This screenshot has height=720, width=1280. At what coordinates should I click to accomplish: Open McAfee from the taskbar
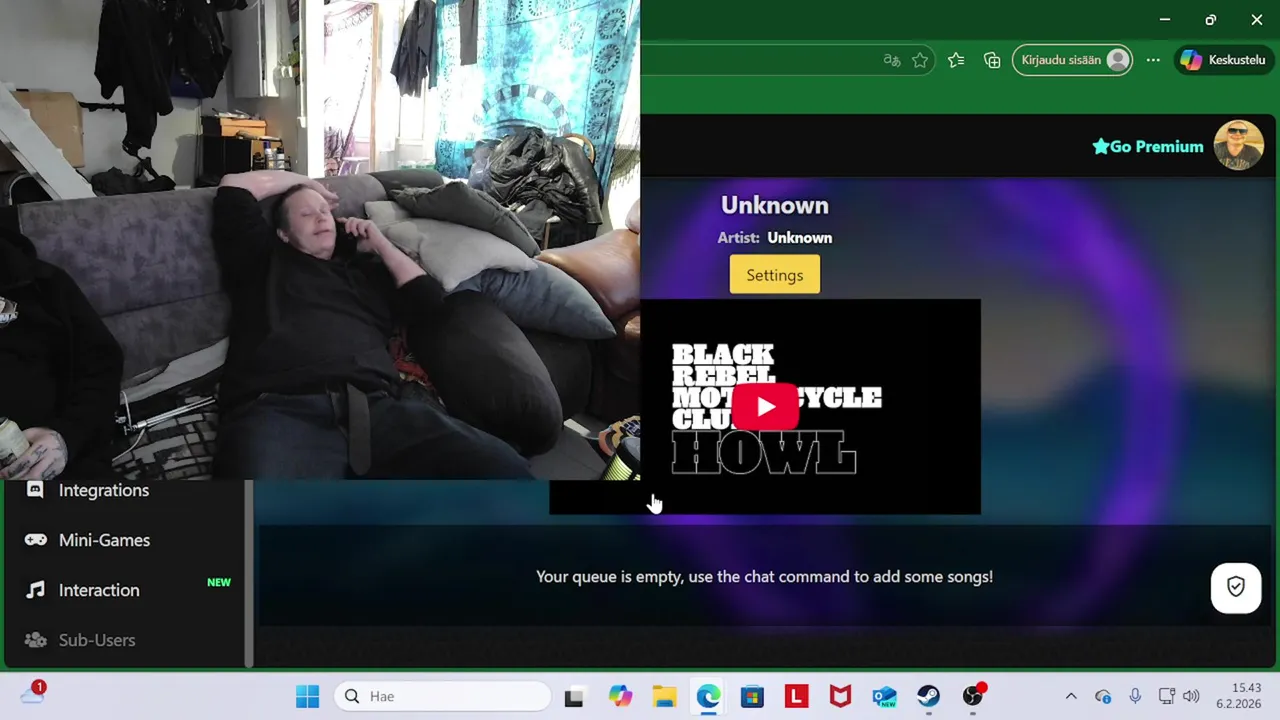point(840,696)
